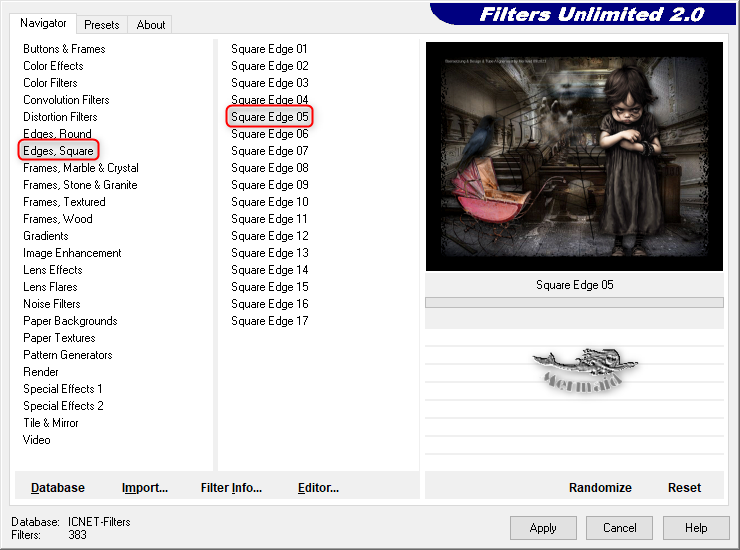Viewport: 740px width, 550px height.
Task: Choose Paper Backgrounds category
Action: point(70,321)
